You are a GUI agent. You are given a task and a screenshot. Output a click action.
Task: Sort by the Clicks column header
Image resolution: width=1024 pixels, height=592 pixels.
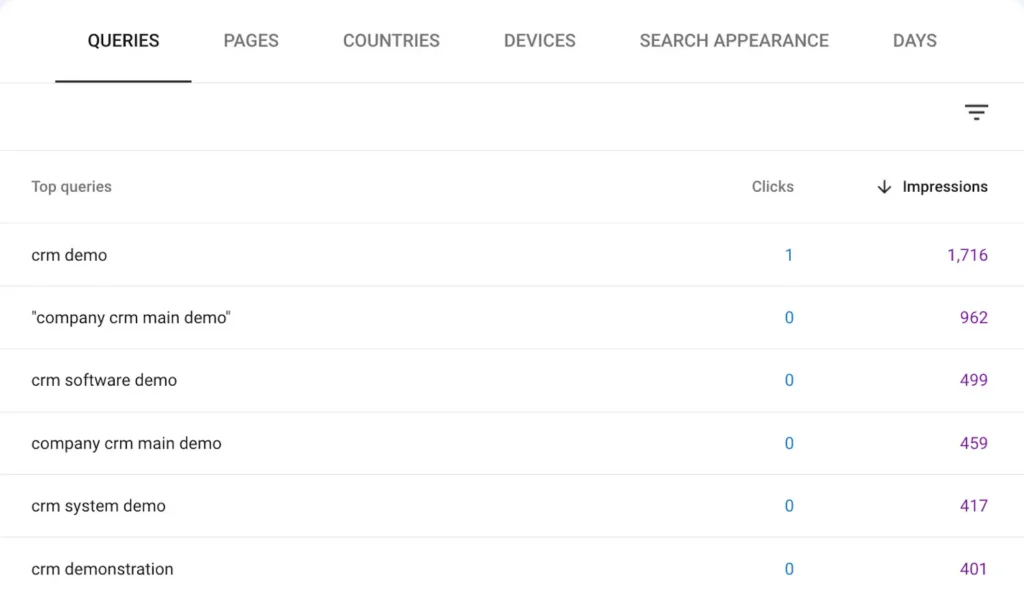[x=772, y=187]
